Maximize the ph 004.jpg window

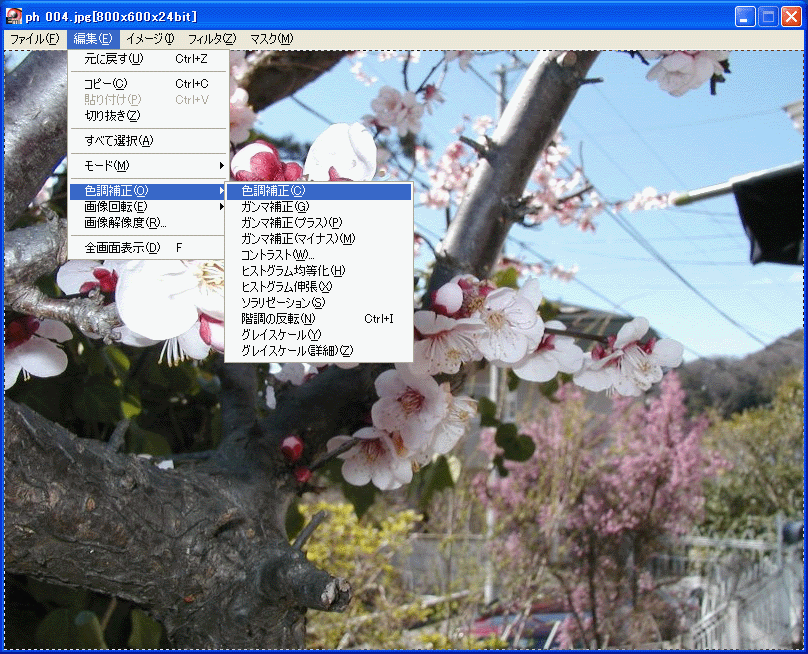(768, 16)
